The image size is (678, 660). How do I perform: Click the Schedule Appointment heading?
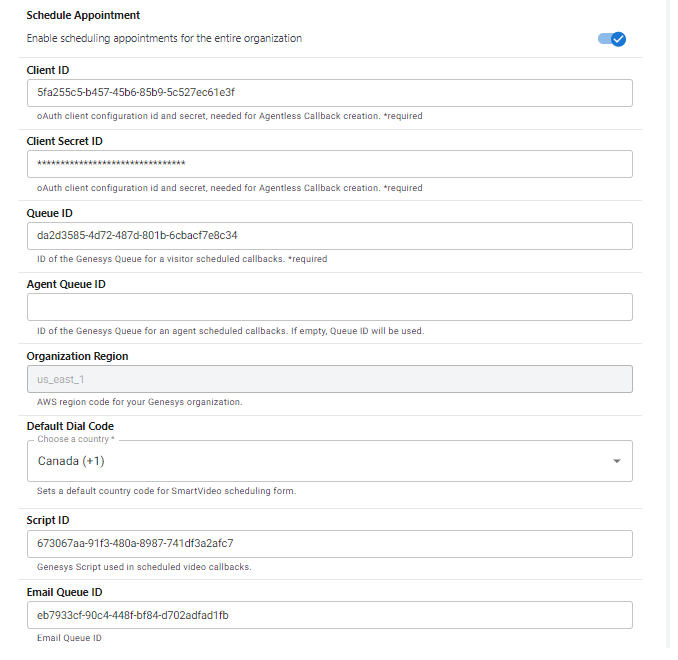83,15
